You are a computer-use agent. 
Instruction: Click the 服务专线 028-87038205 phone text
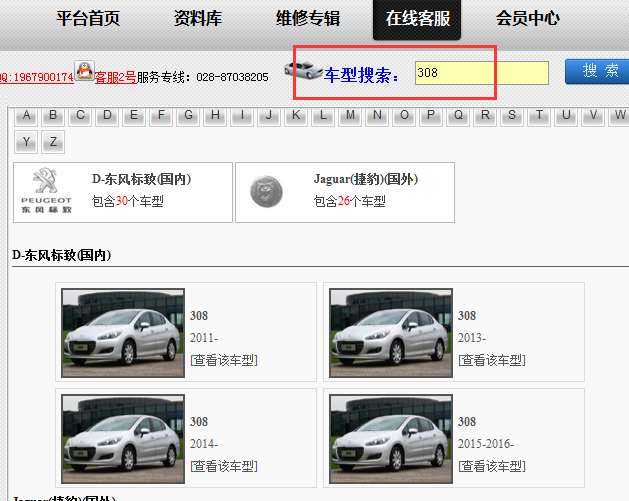pos(203,77)
